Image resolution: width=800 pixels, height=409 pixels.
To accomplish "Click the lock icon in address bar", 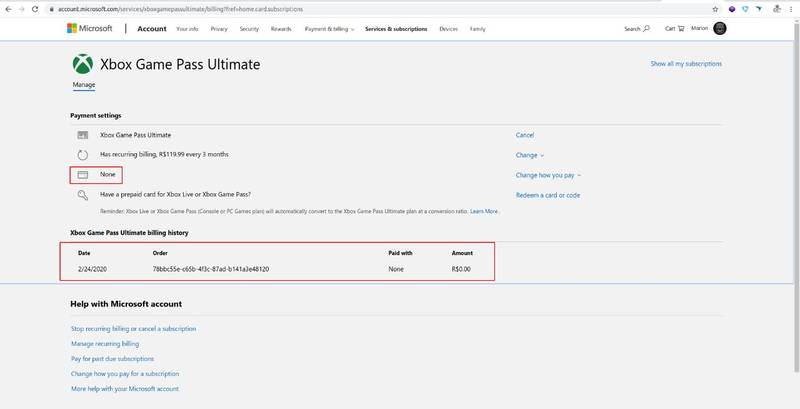I will (x=51, y=9).
